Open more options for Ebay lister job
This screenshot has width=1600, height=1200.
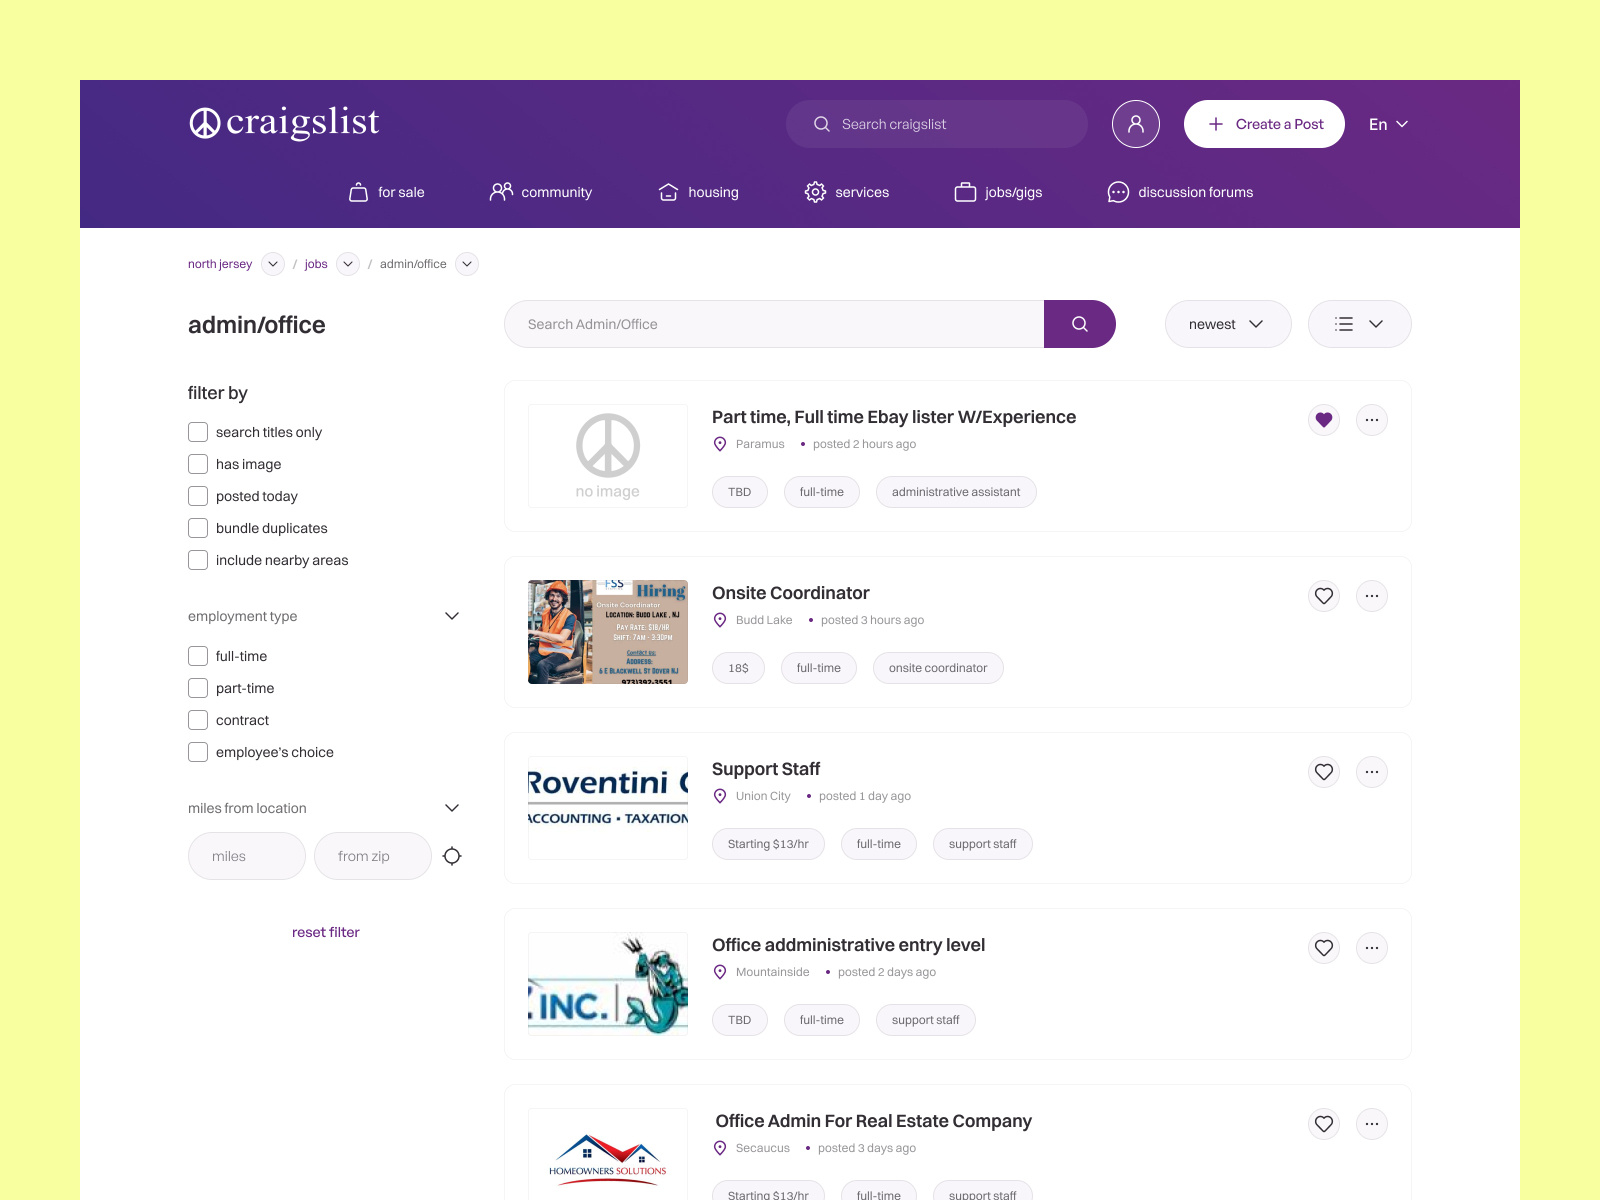click(x=1372, y=420)
